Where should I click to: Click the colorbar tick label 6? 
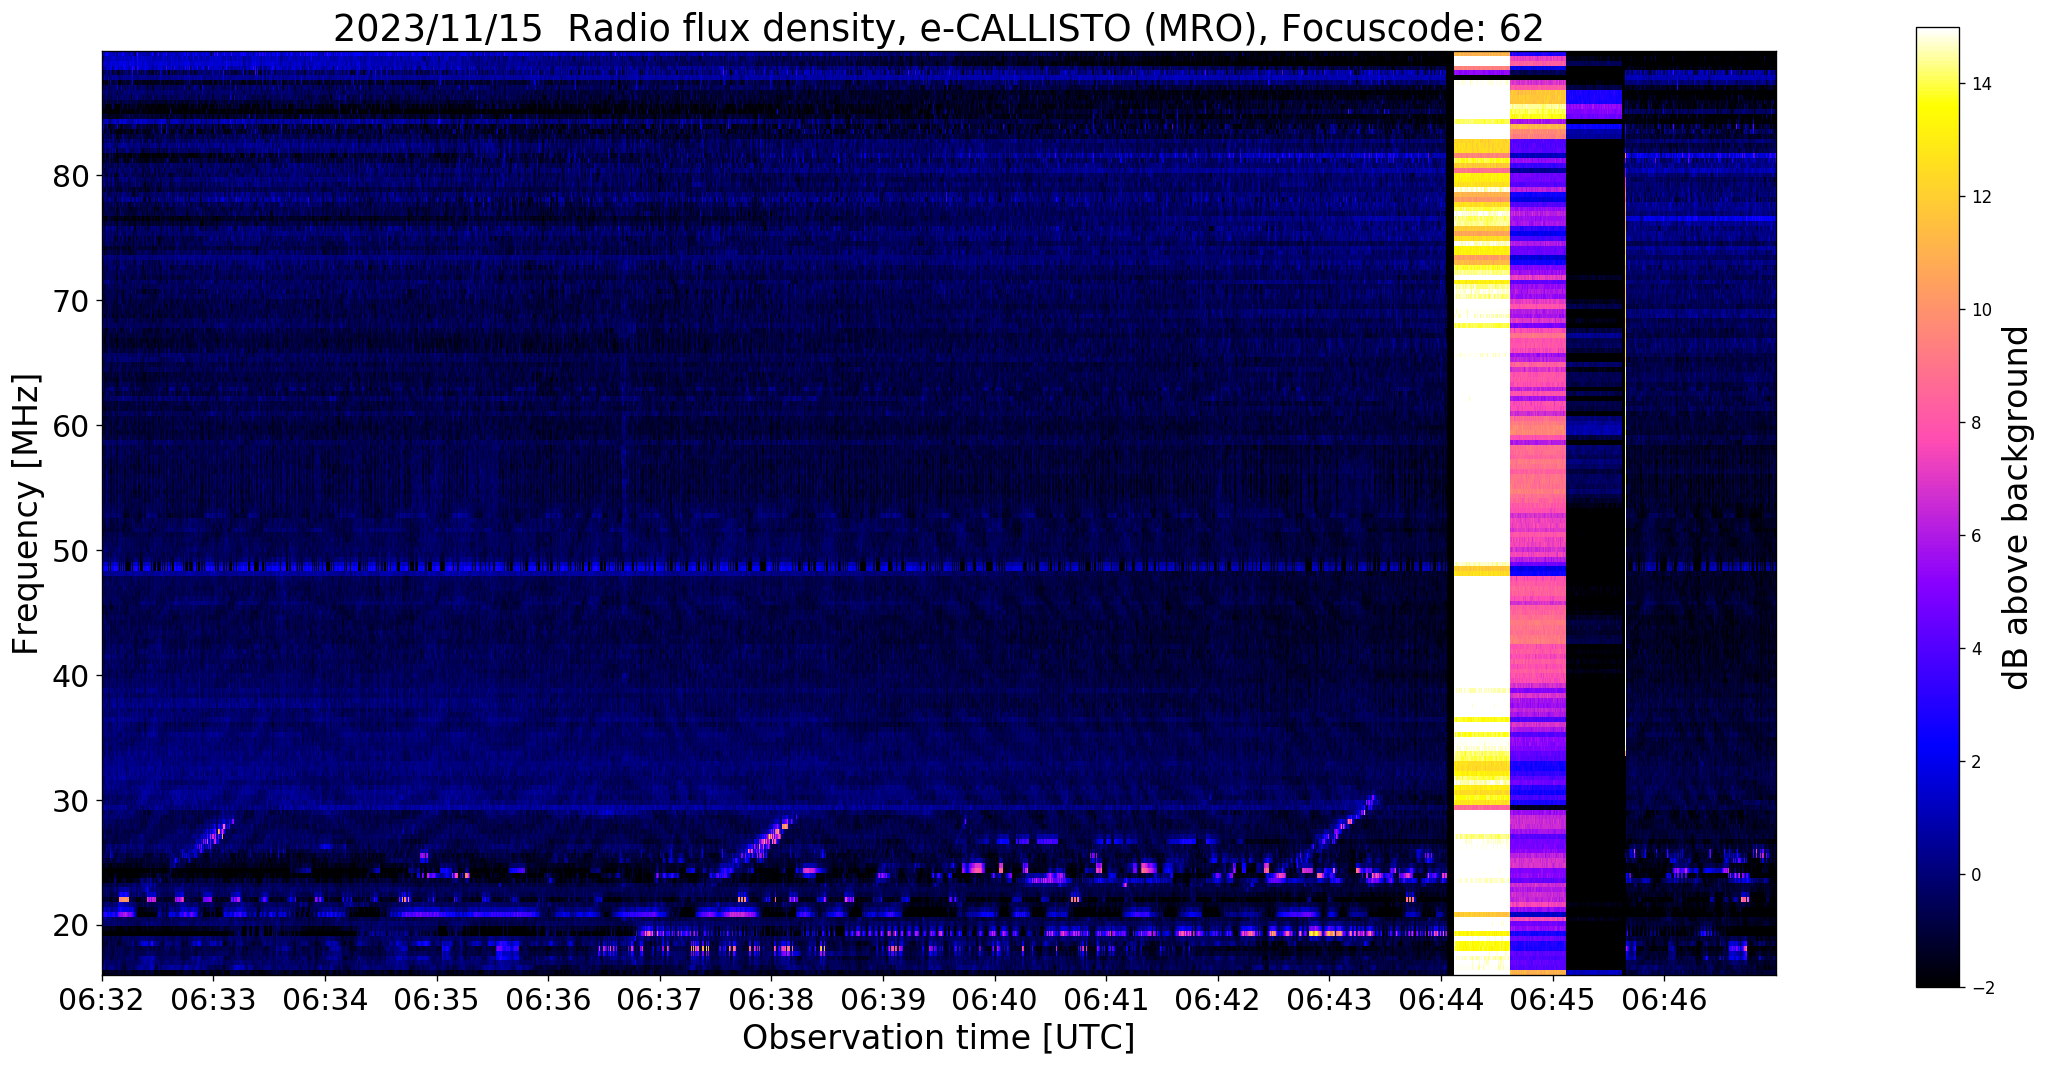click(x=1974, y=536)
